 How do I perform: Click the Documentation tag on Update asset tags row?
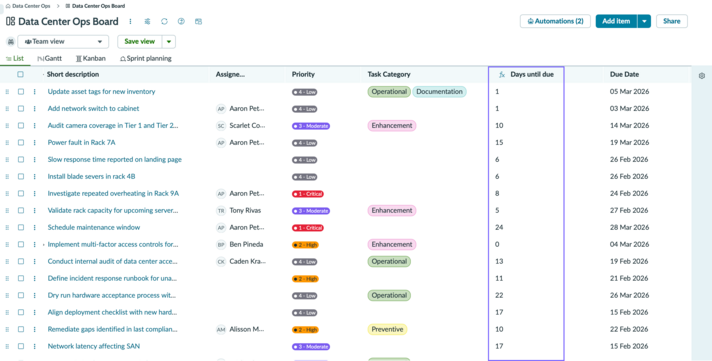[439, 92]
